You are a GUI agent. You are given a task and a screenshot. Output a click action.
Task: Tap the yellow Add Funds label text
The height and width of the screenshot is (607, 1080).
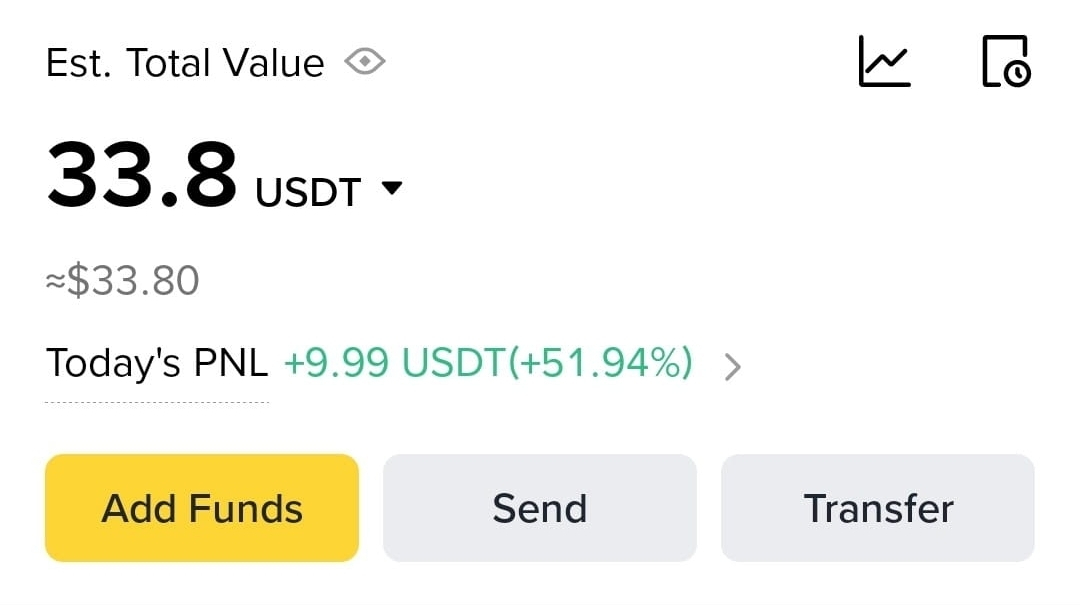(x=202, y=508)
